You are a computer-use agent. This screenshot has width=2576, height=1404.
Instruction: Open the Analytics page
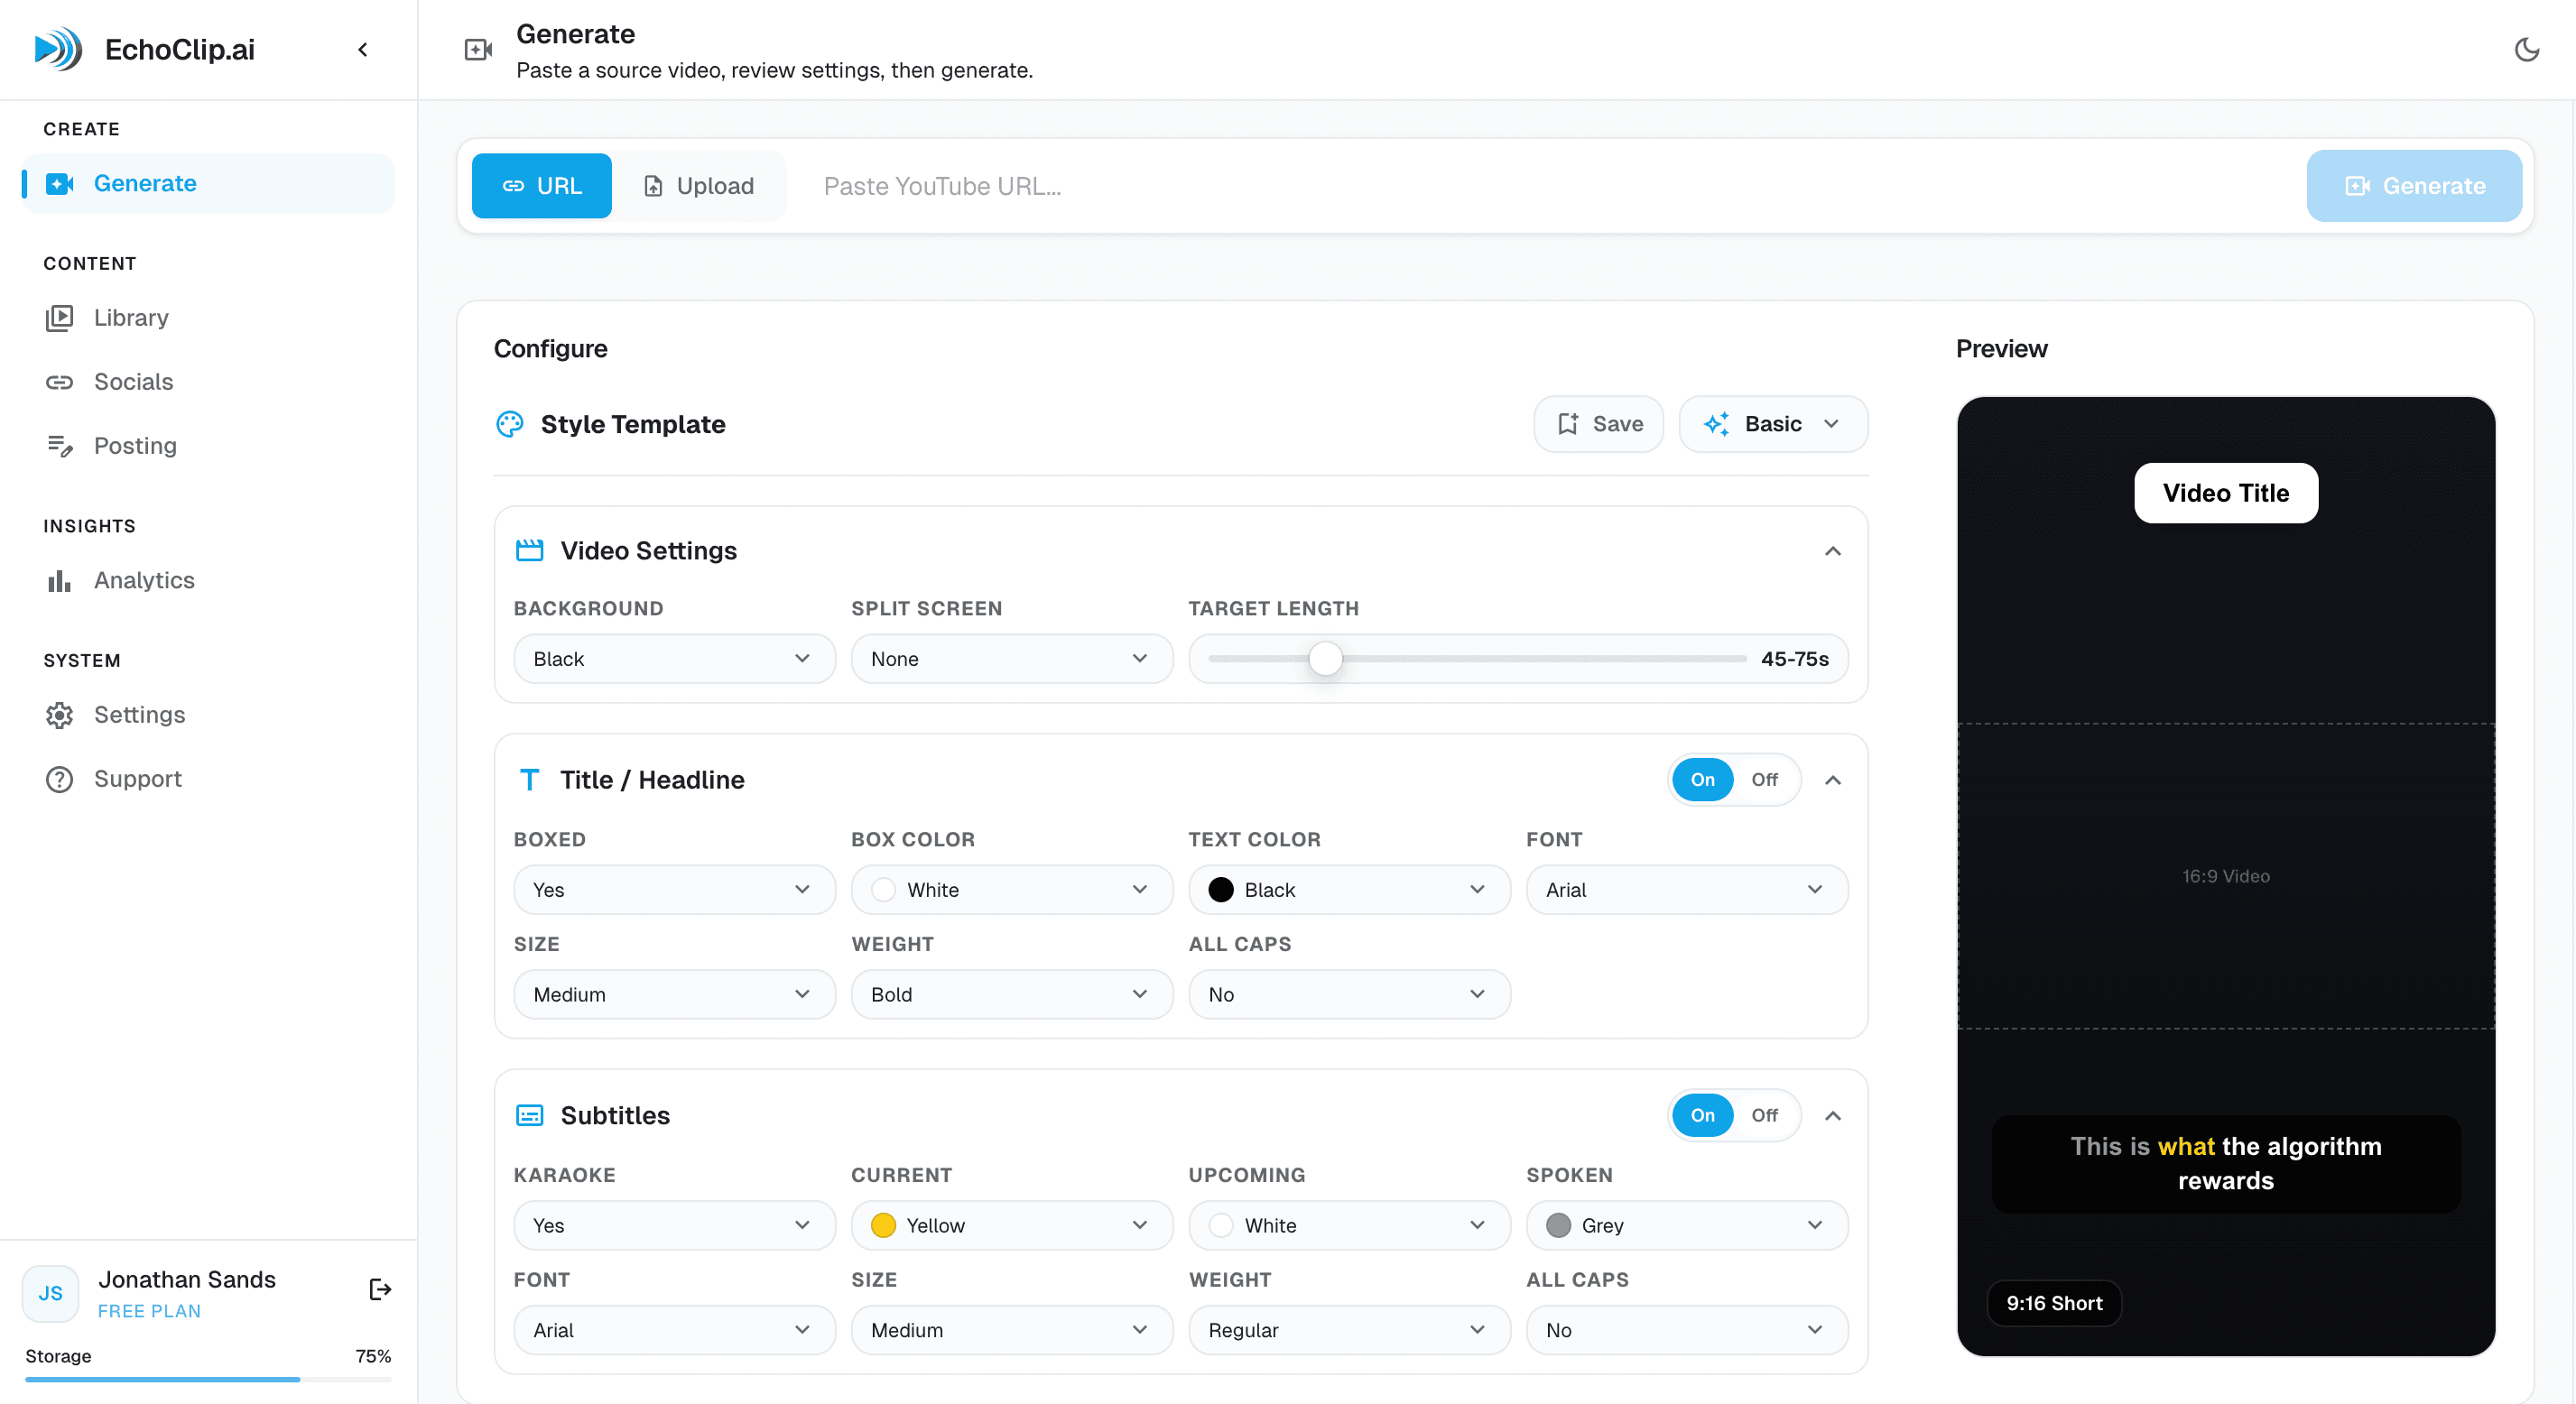point(143,580)
